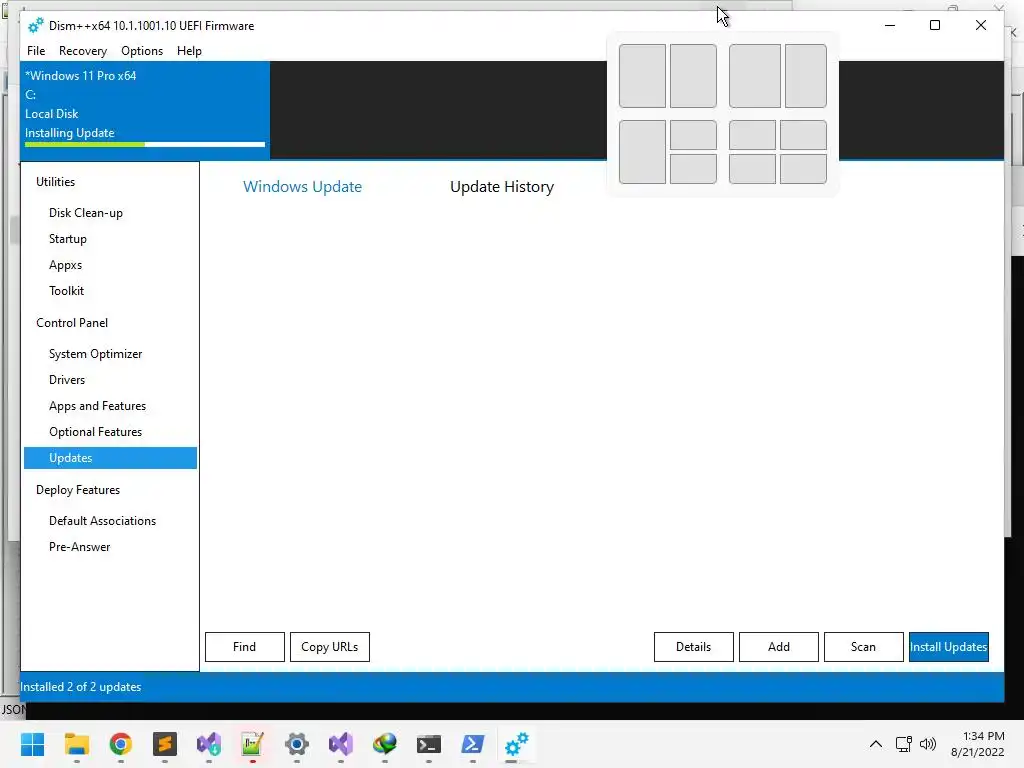Snap window to bottom-right quadrant of four-zone layout
The height and width of the screenshot is (768, 1024).
[803, 168]
